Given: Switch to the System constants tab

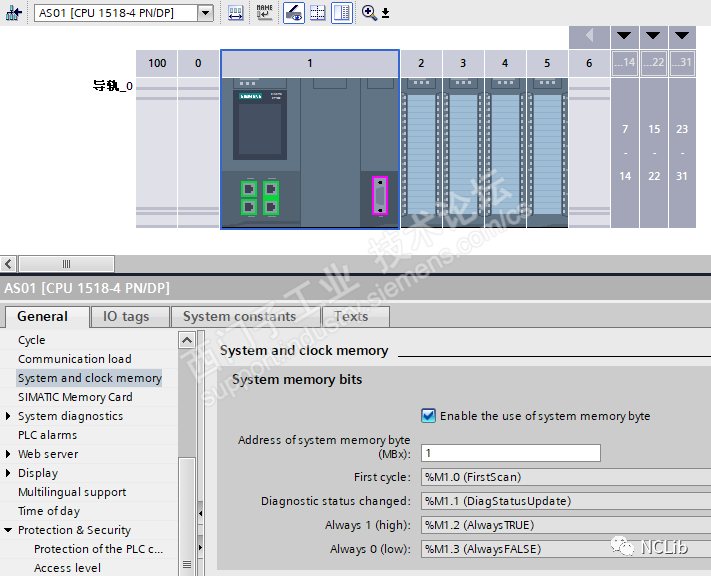Looking at the screenshot, I should pos(239,316).
